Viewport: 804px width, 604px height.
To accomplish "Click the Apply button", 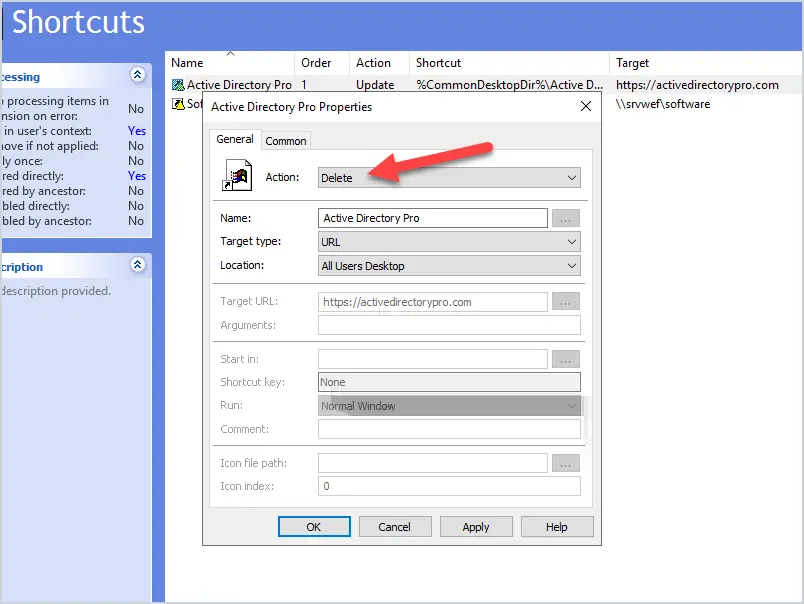I will click(476, 527).
